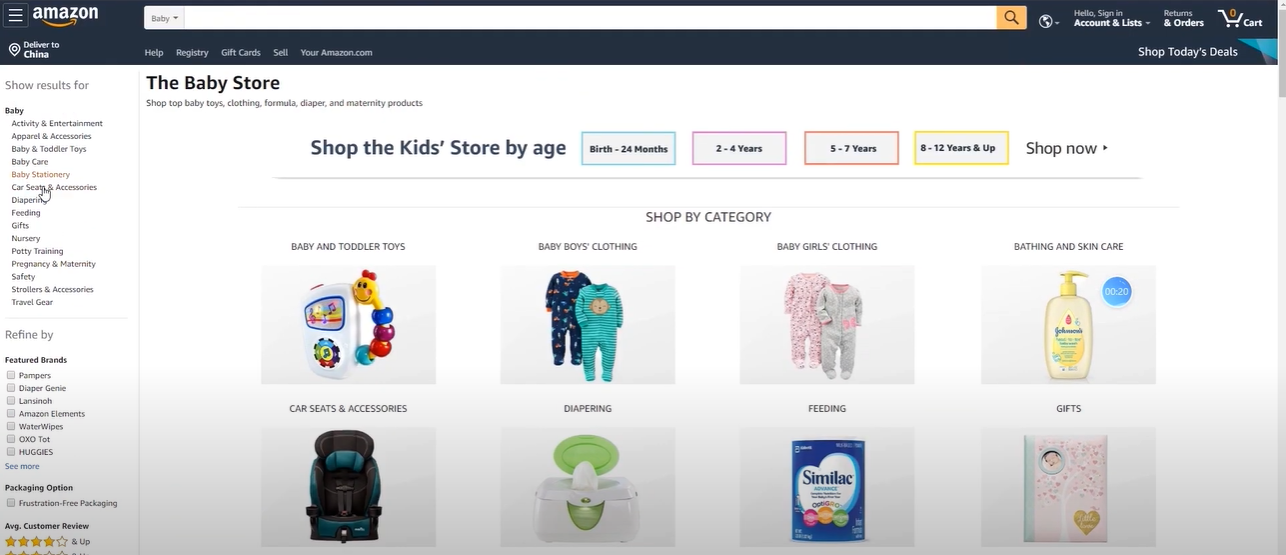The width and height of the screenshot is (1286, 555).
Task: Click the Amazon logo
Action: coord(65,16)
